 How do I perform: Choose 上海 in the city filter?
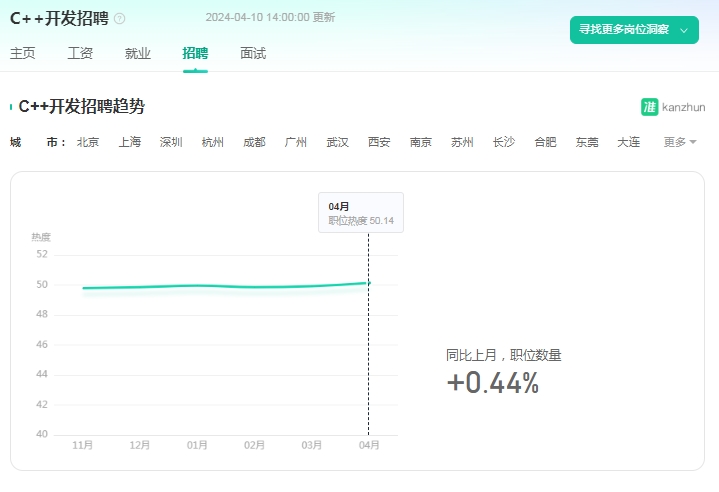coord(130,142)
